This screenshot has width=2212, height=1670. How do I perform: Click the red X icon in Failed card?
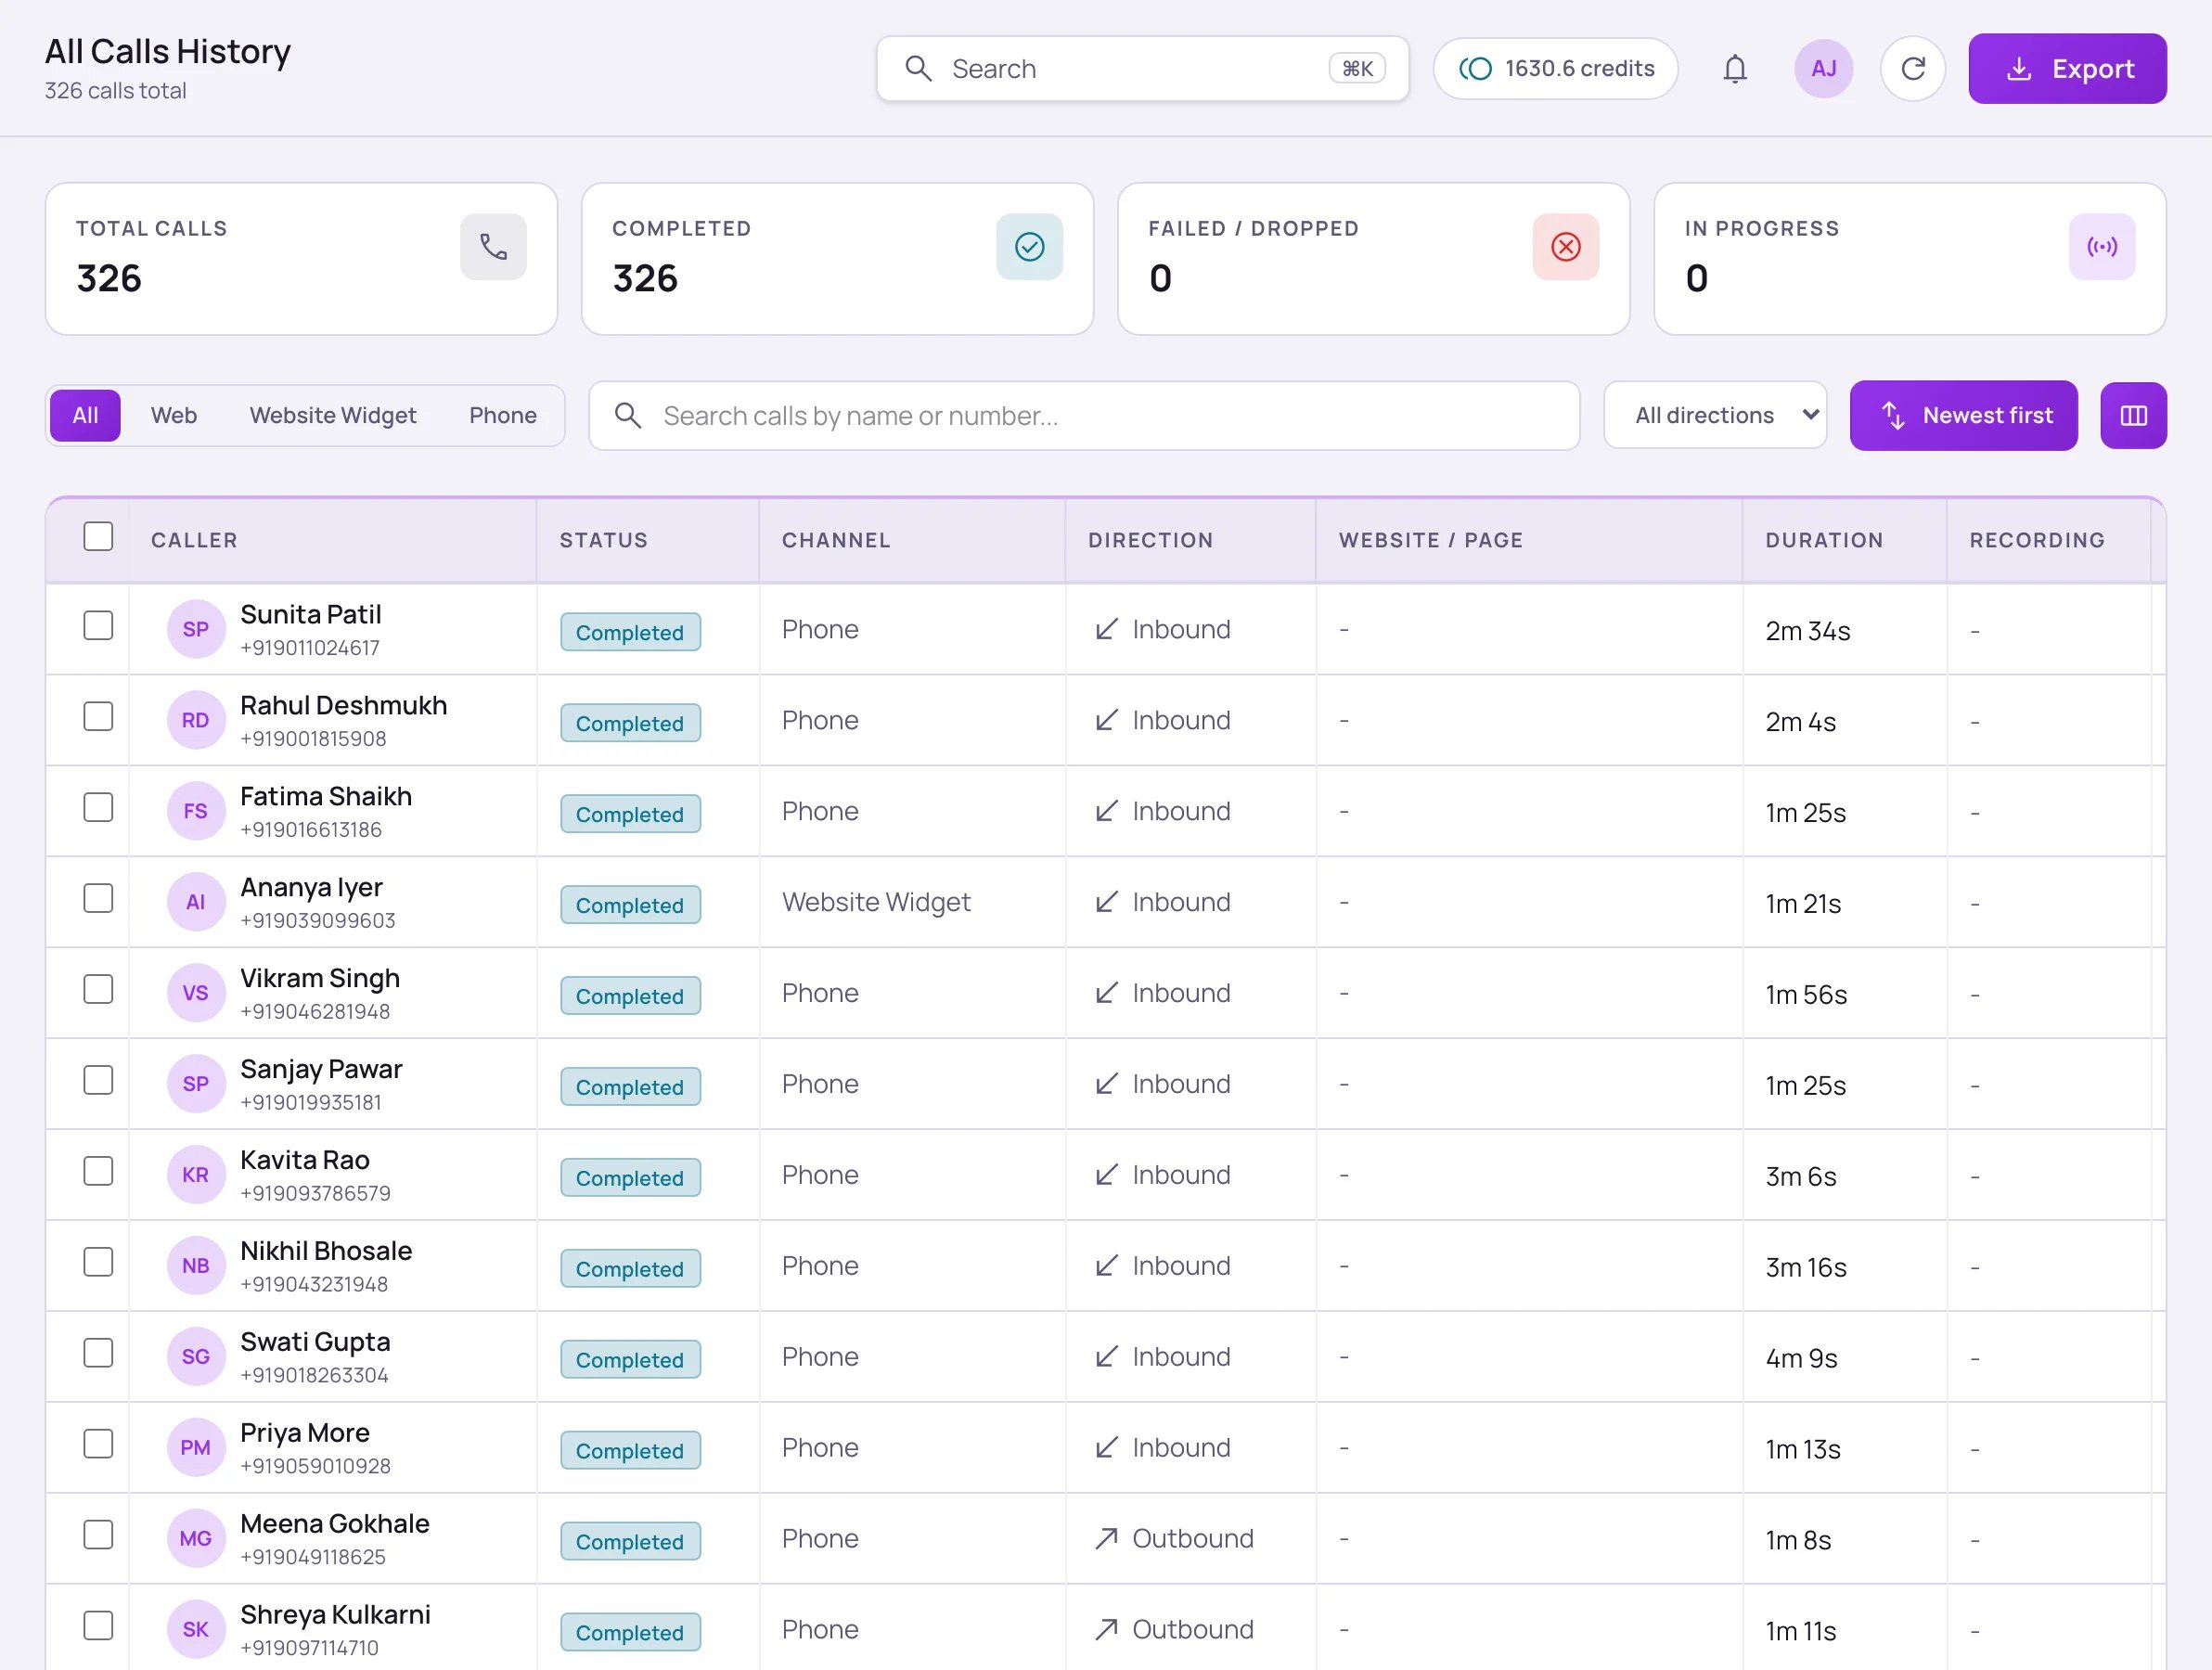(1565, 247)
